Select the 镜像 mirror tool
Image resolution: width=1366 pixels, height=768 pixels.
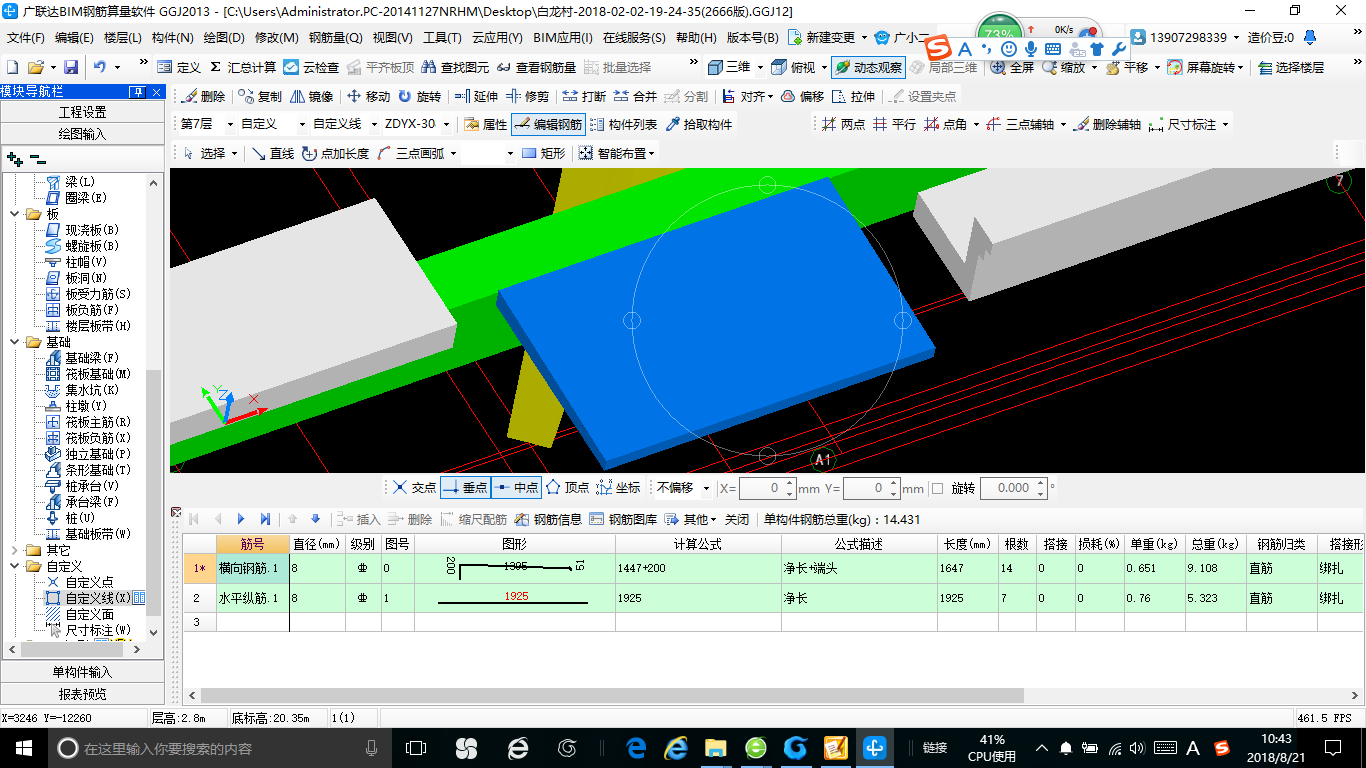(x=312, y=96)
